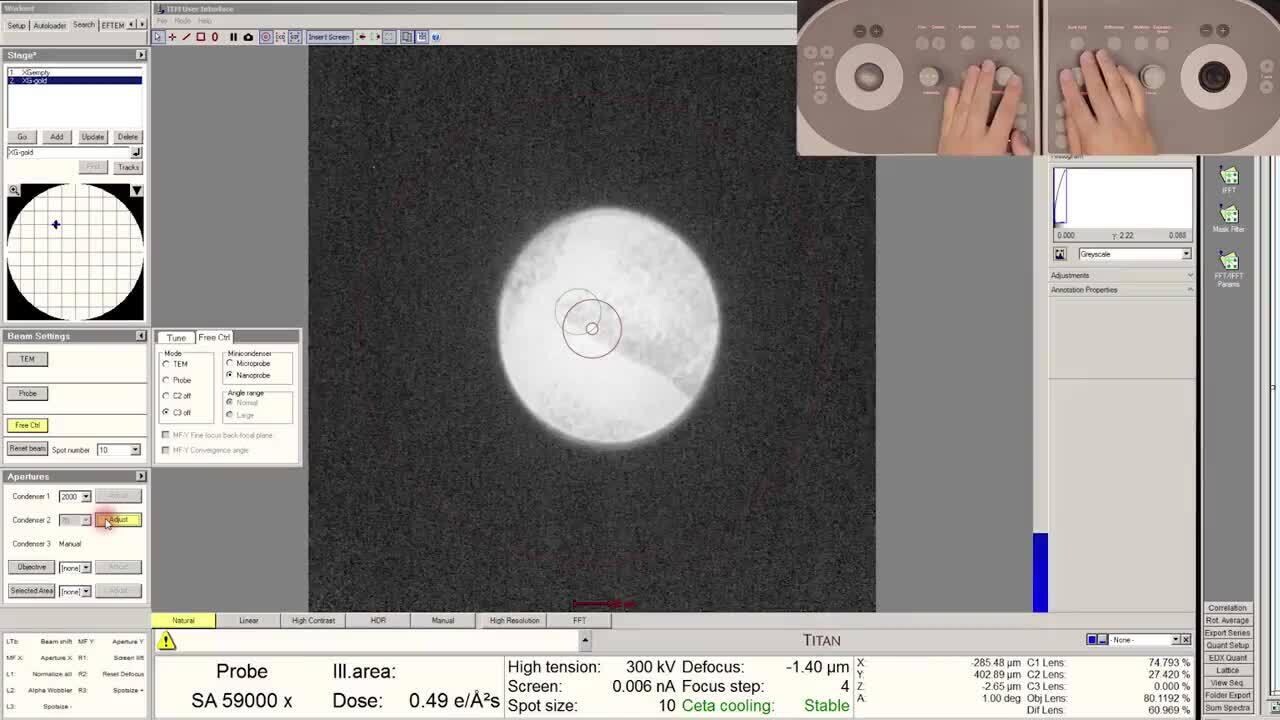Switch to the FFT display tab

click(x=579, y=620)
